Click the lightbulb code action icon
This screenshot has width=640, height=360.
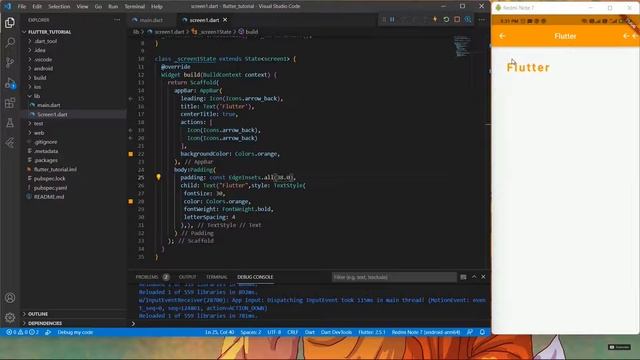[158, 177]
